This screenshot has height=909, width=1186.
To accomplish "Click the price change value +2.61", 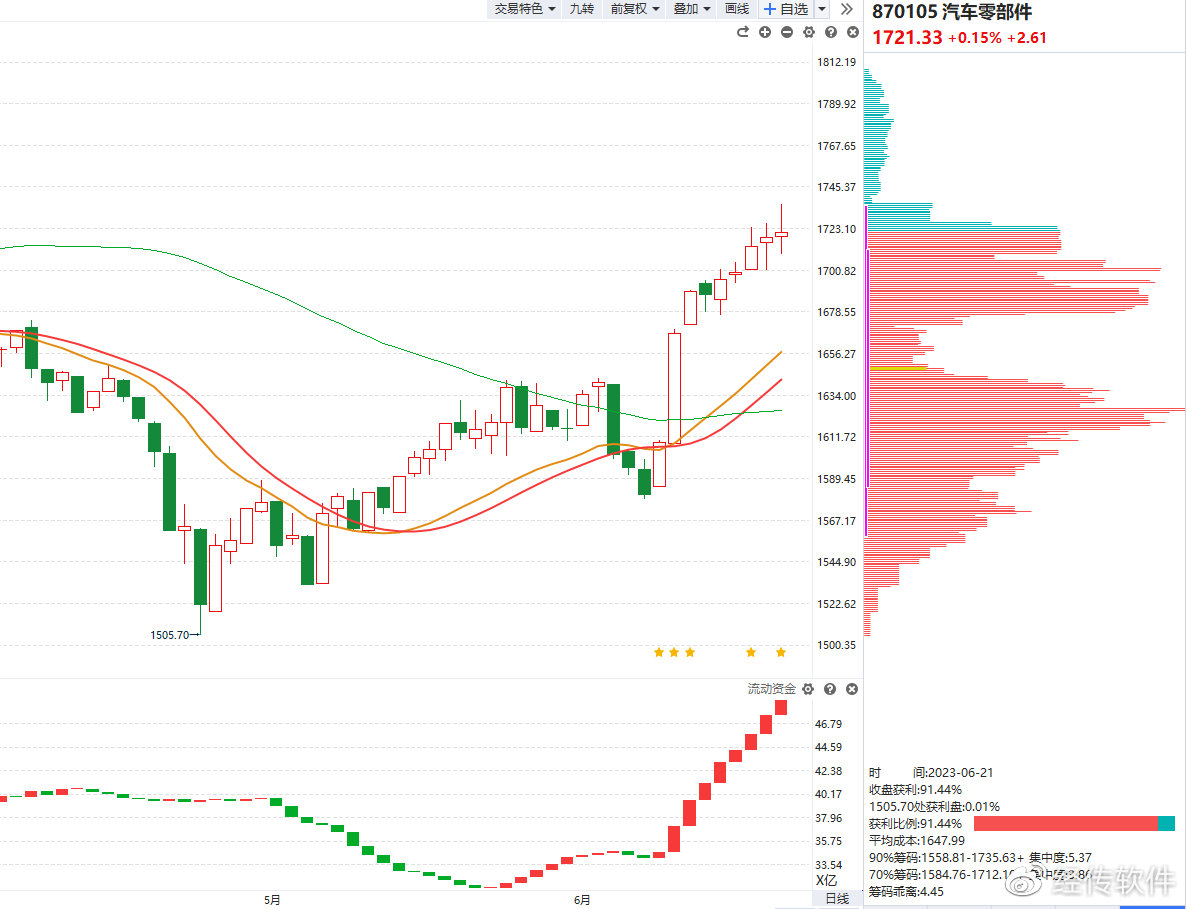I will (x=1027, y=38).
